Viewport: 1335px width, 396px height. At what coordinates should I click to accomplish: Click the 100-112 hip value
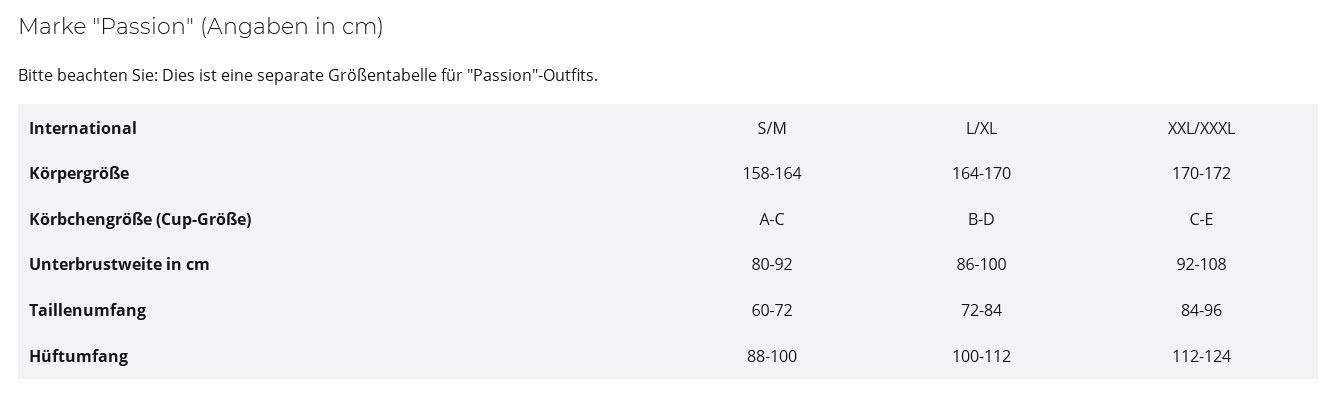point(981,356)
